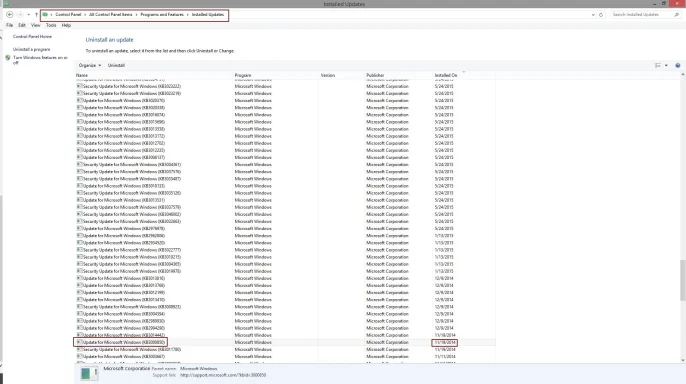Click the Forward navigation arrow
This screenshot has height=384, width=686.
pyautogui.click(x=20, y=14)
